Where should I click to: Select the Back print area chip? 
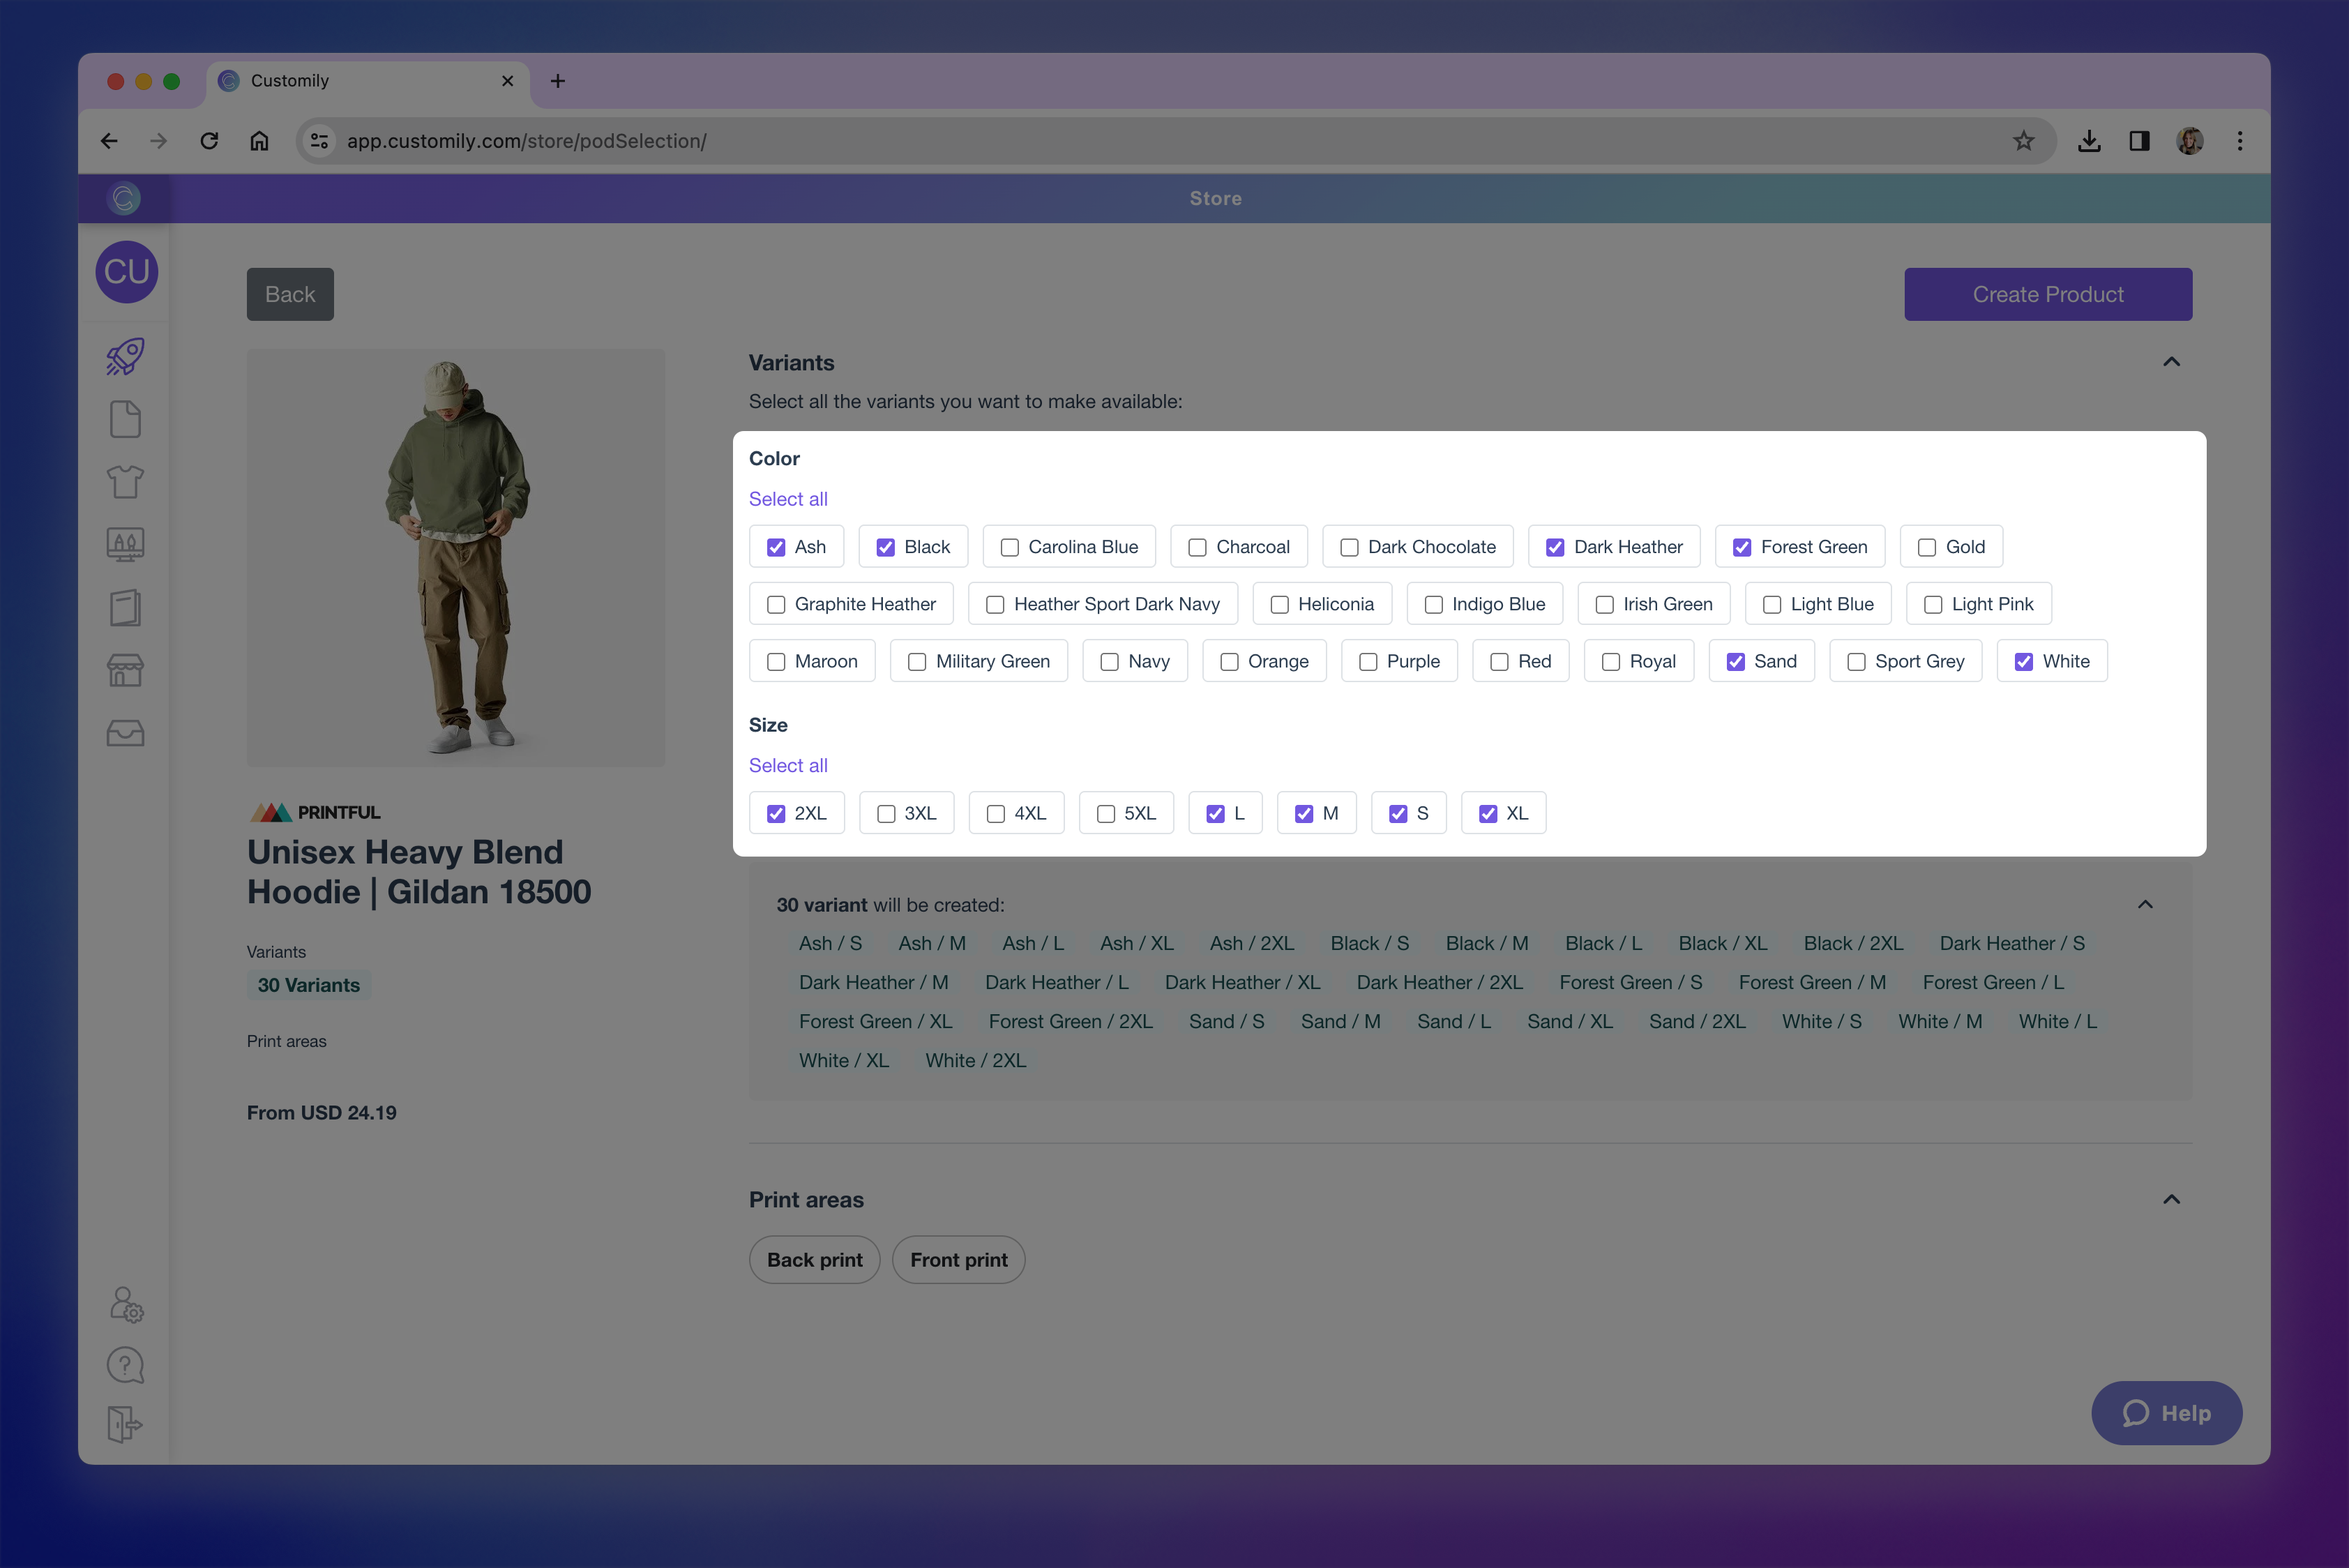[814, 1260]
